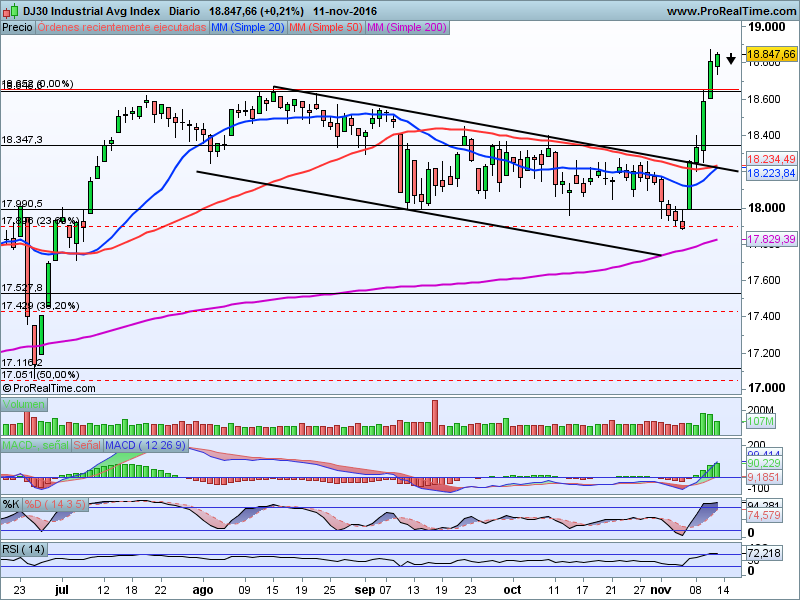The image size is (800, 600).
Task: Click the 17.200 price axis label
Action: [764, 353]
